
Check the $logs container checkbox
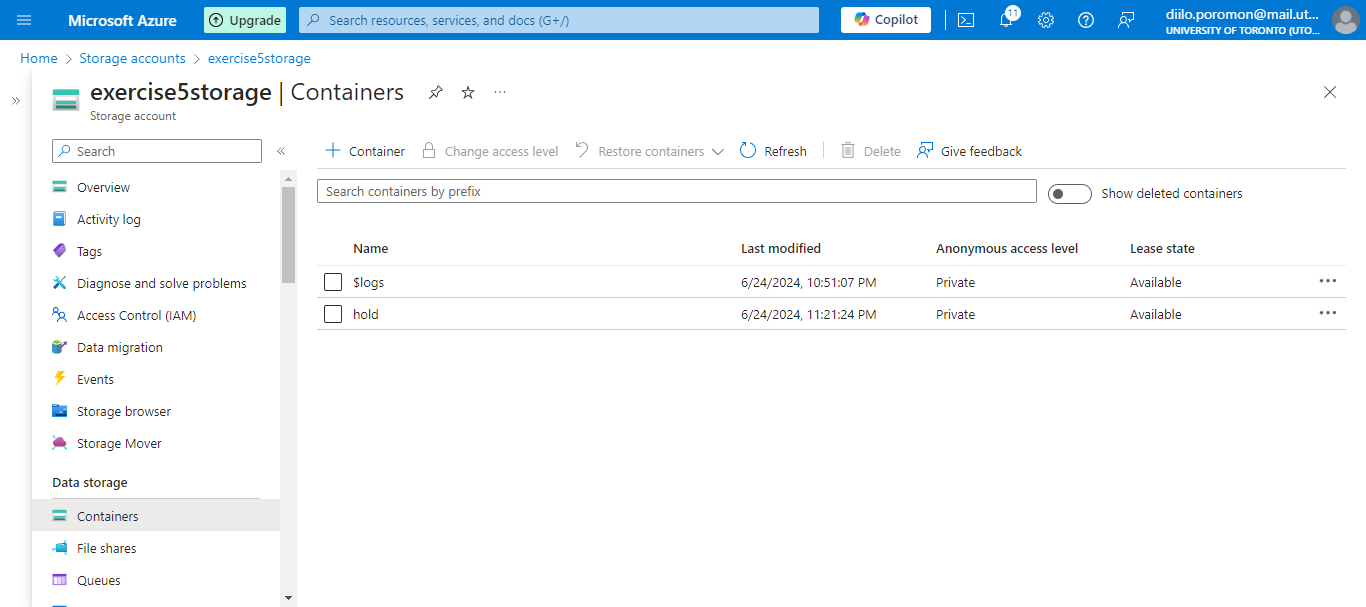click(333, 282)
